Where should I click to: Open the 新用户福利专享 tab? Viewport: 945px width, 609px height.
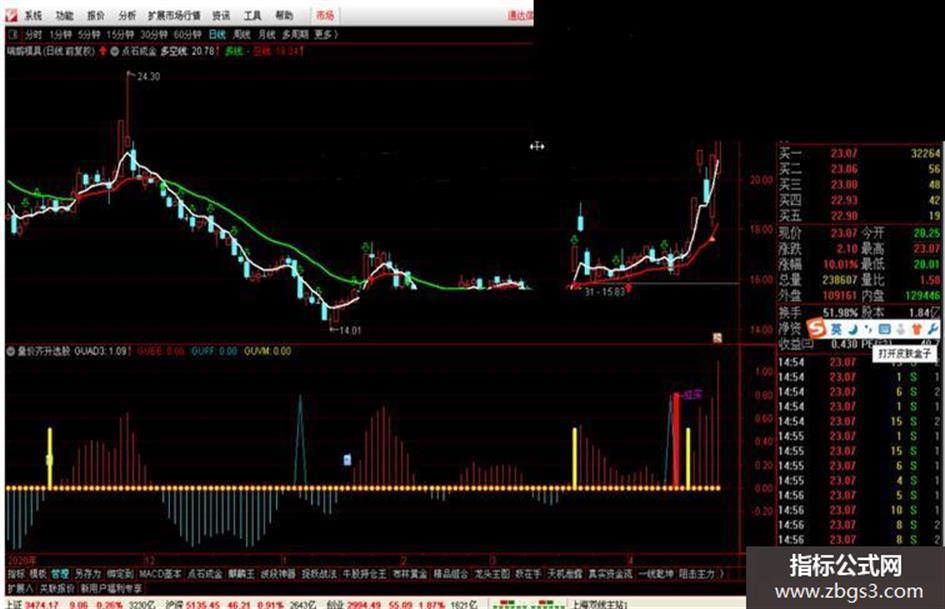point(111,588)
